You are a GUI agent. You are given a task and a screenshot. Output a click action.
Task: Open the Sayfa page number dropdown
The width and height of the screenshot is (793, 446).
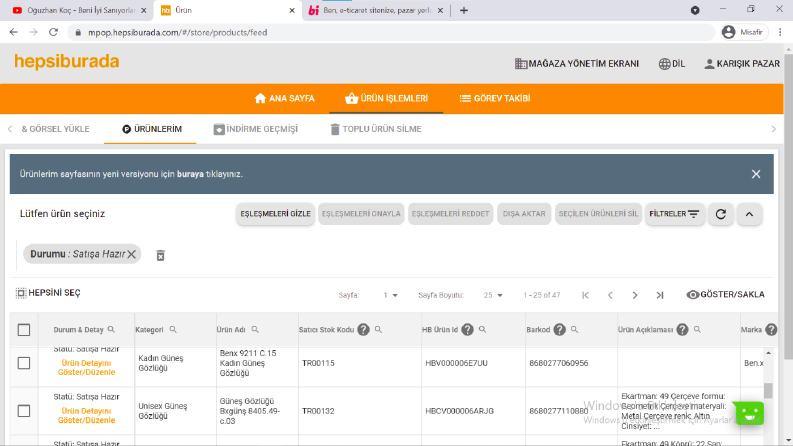(390, 295)
